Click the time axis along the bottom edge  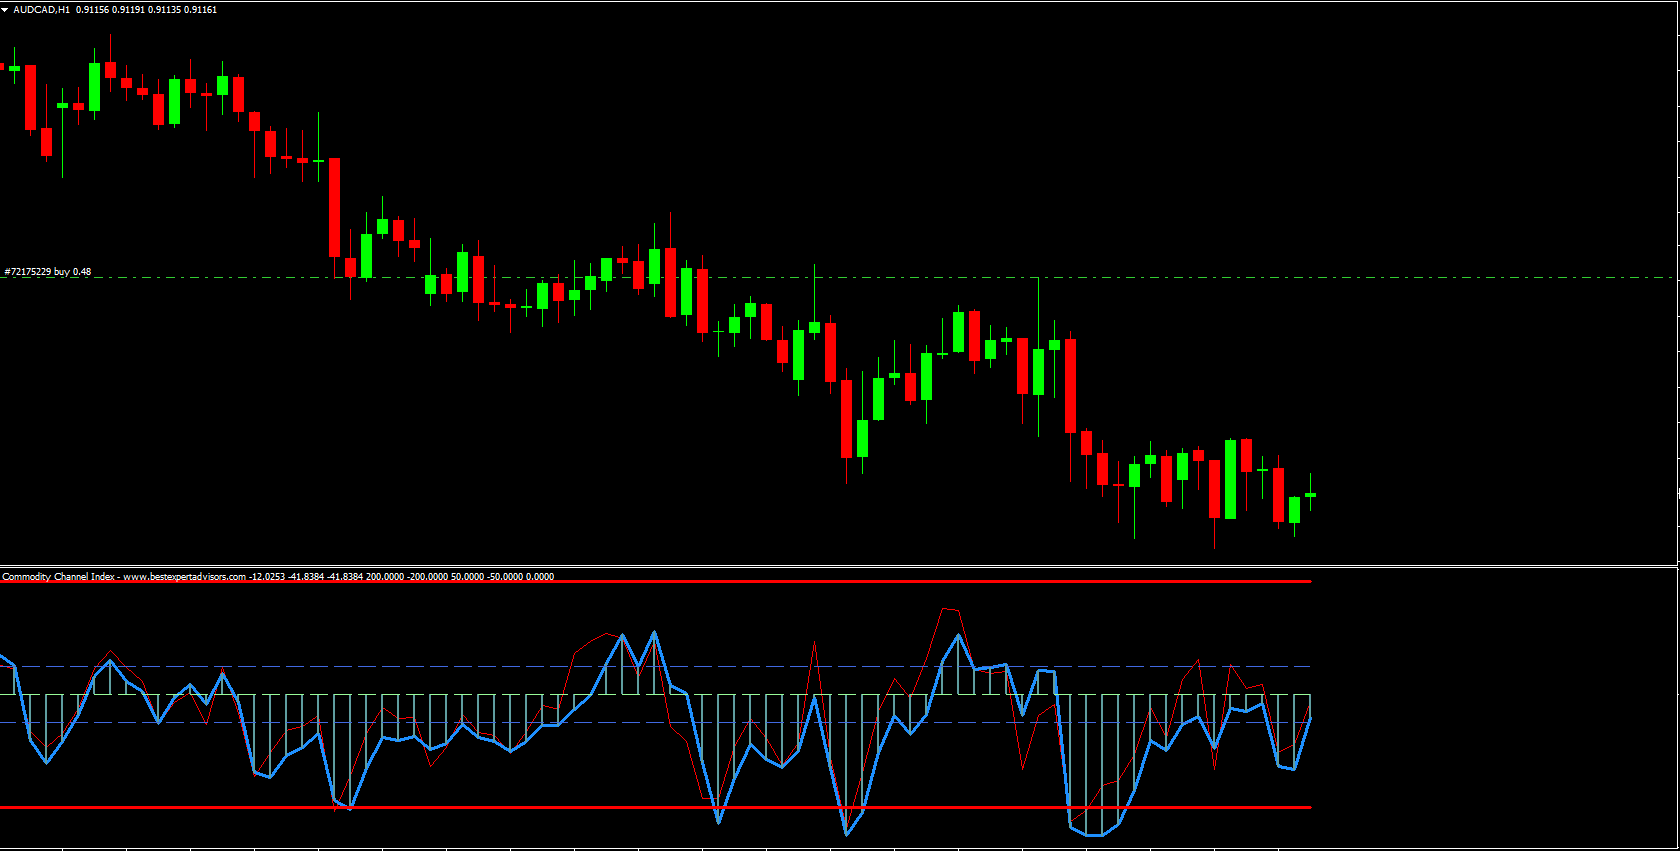[800, 849]
